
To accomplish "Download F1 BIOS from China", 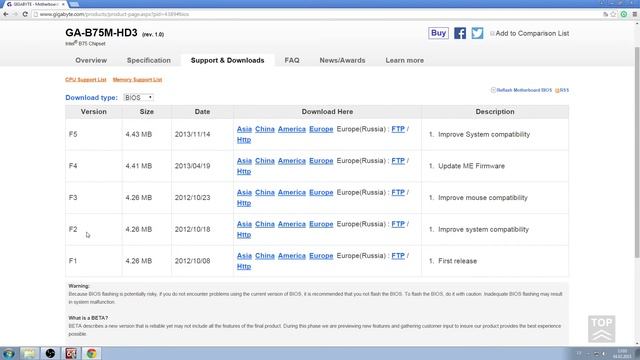I will point(264,256).
